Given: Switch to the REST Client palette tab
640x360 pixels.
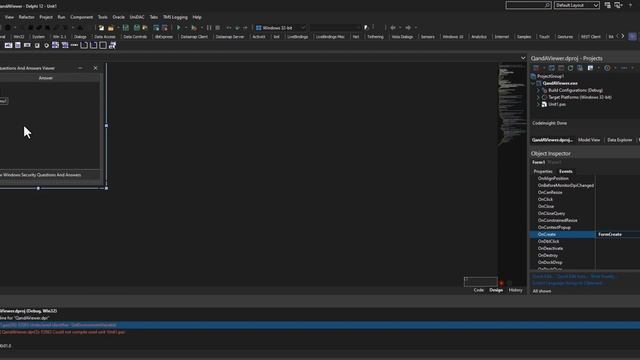Looking at the screenshot, I should [590, 37].
